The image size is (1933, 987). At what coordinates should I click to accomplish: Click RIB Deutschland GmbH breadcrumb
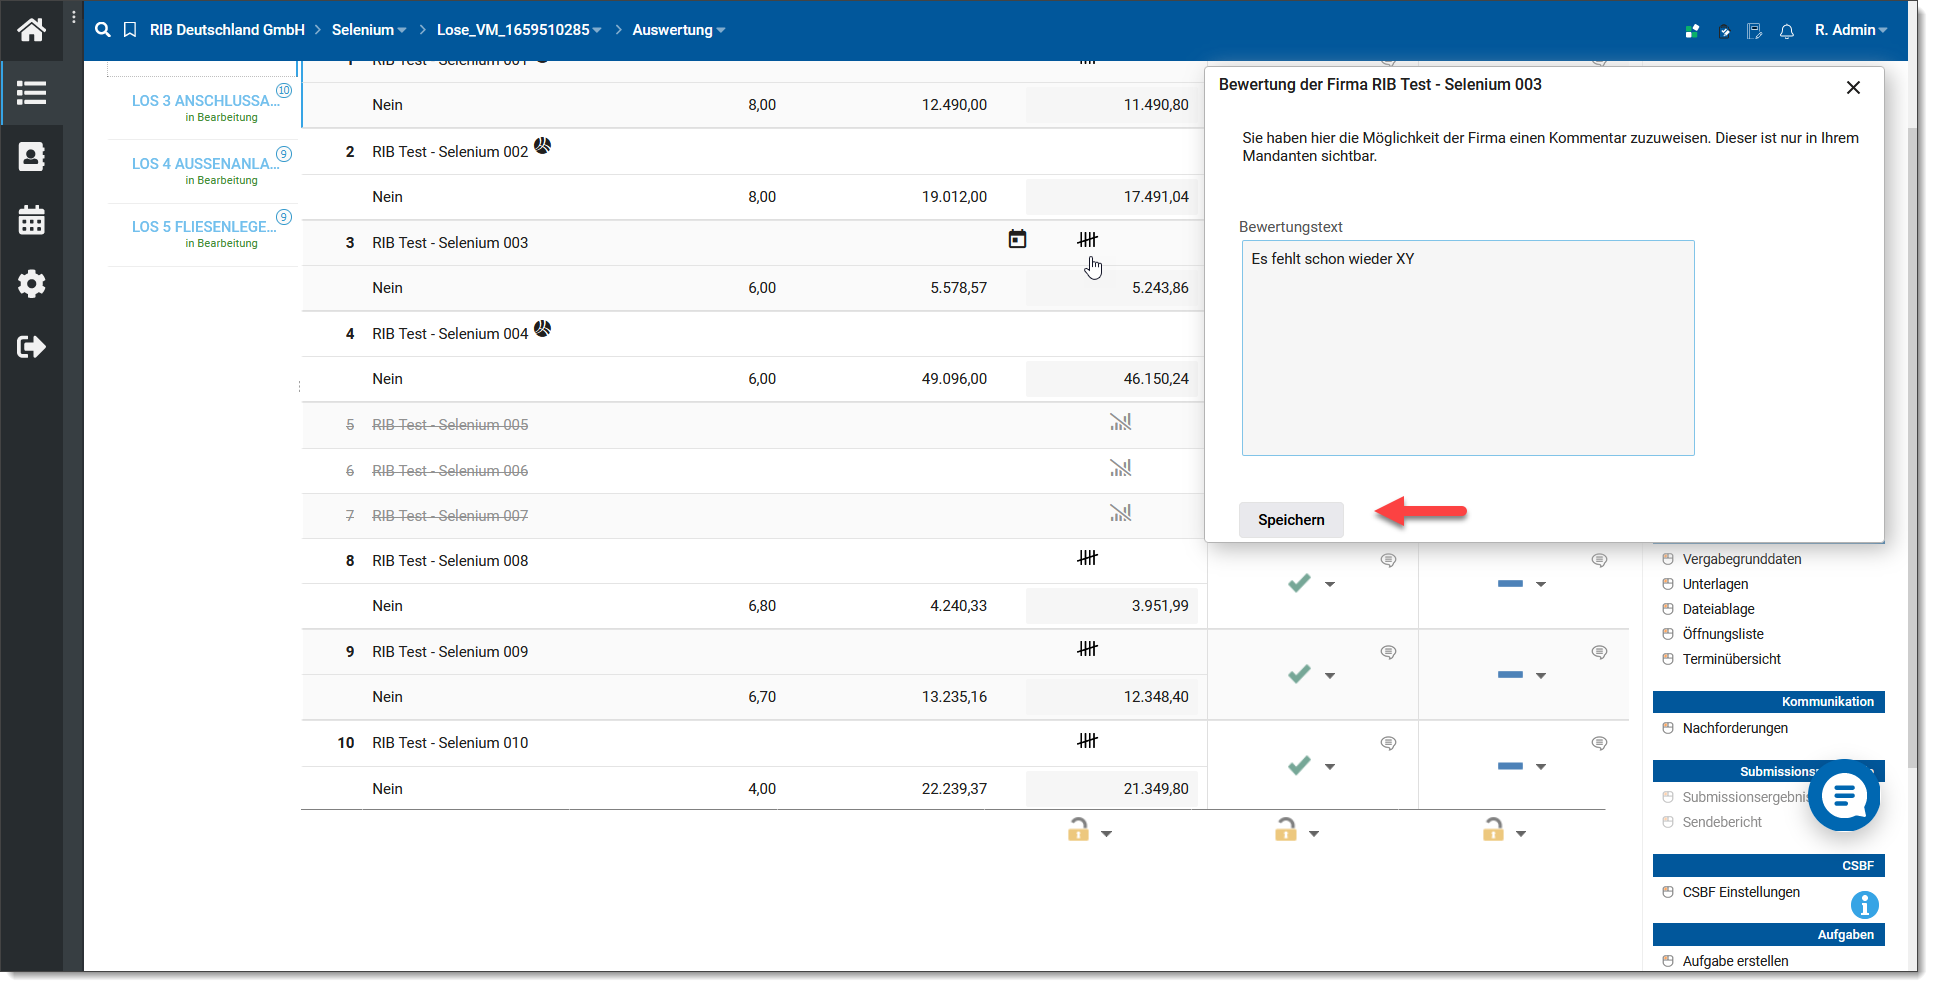click(x=227, y=30)
